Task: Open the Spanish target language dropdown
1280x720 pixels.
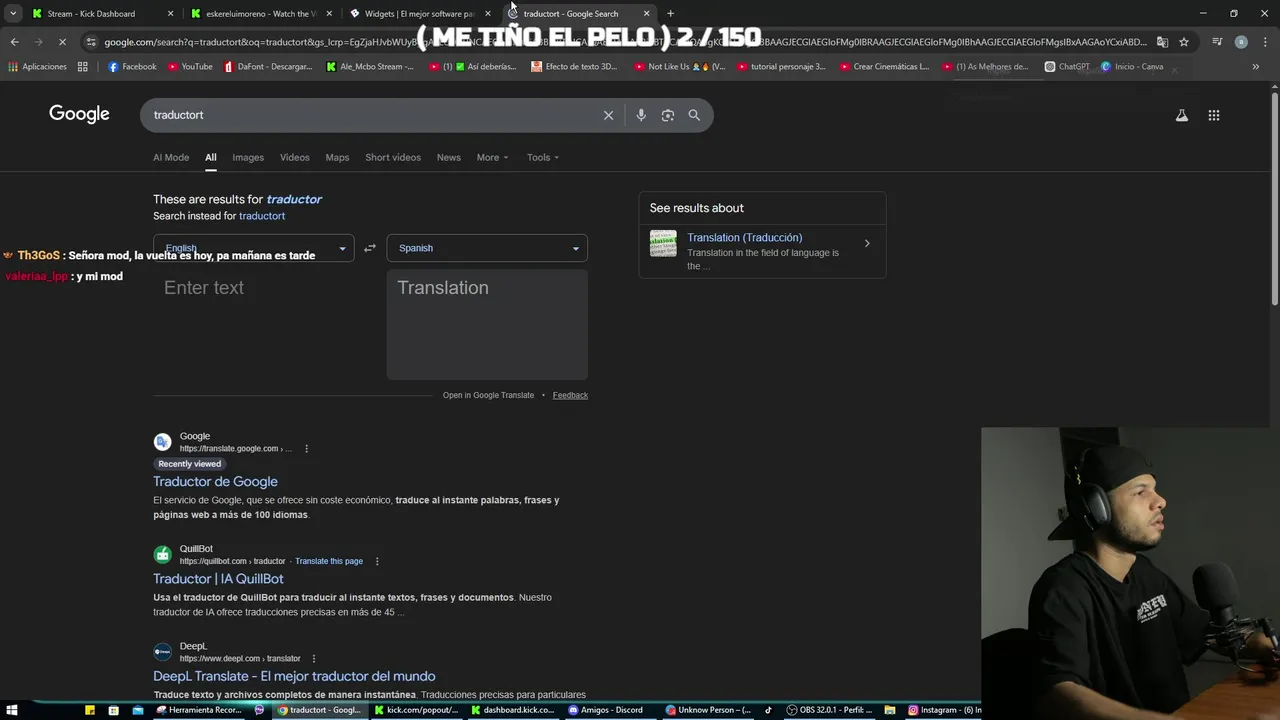Action: pyautogui.click(x=487, y=248)
